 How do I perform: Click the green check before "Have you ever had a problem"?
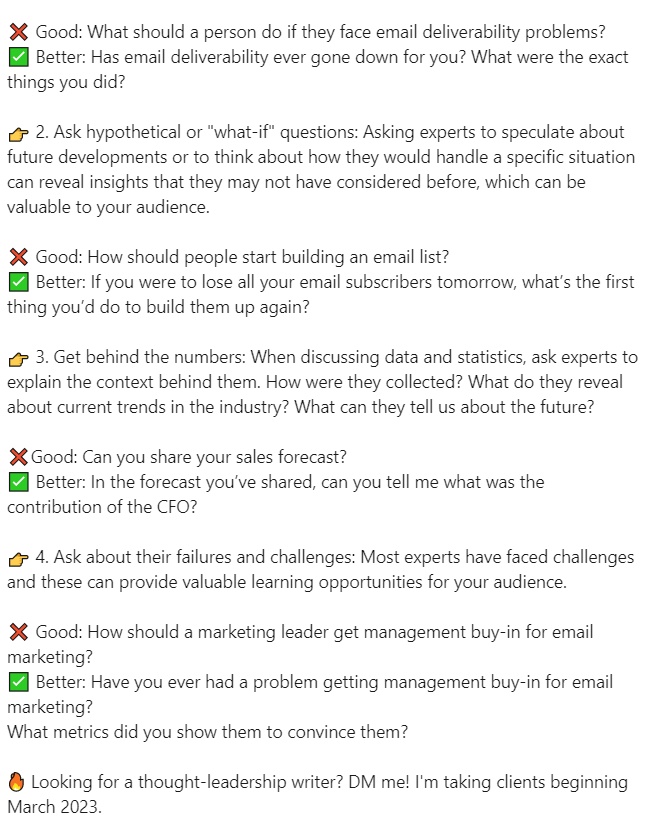pos(17,682)
